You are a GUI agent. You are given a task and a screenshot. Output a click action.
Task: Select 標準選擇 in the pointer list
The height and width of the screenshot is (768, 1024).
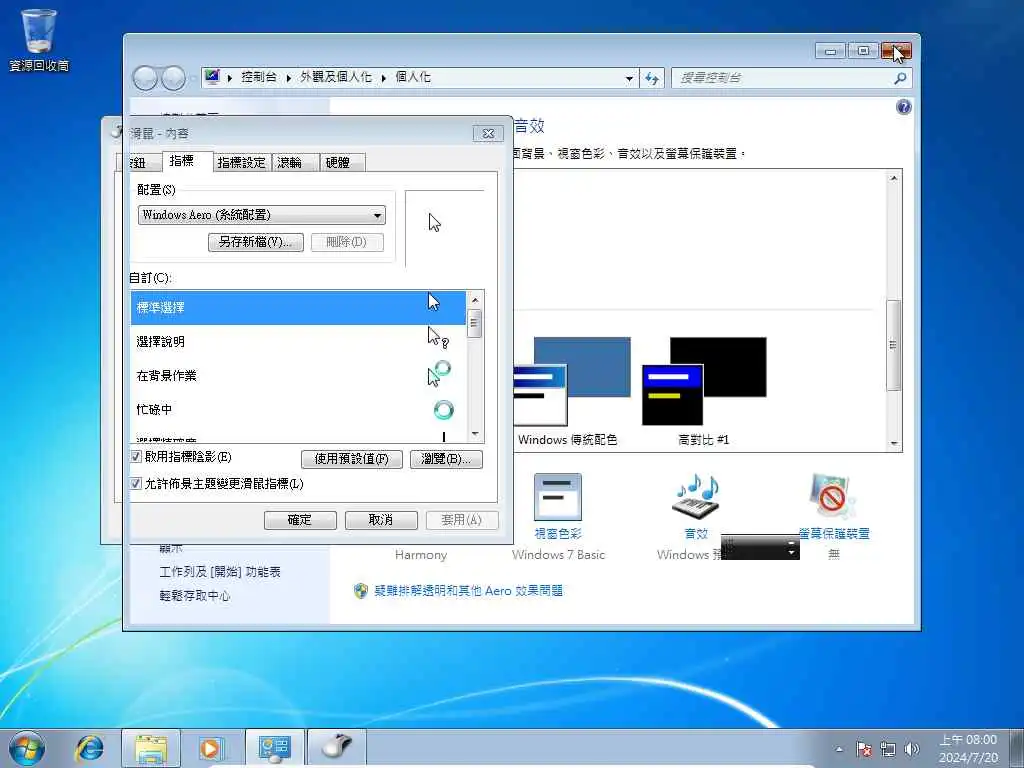click(x=298, y=308)
